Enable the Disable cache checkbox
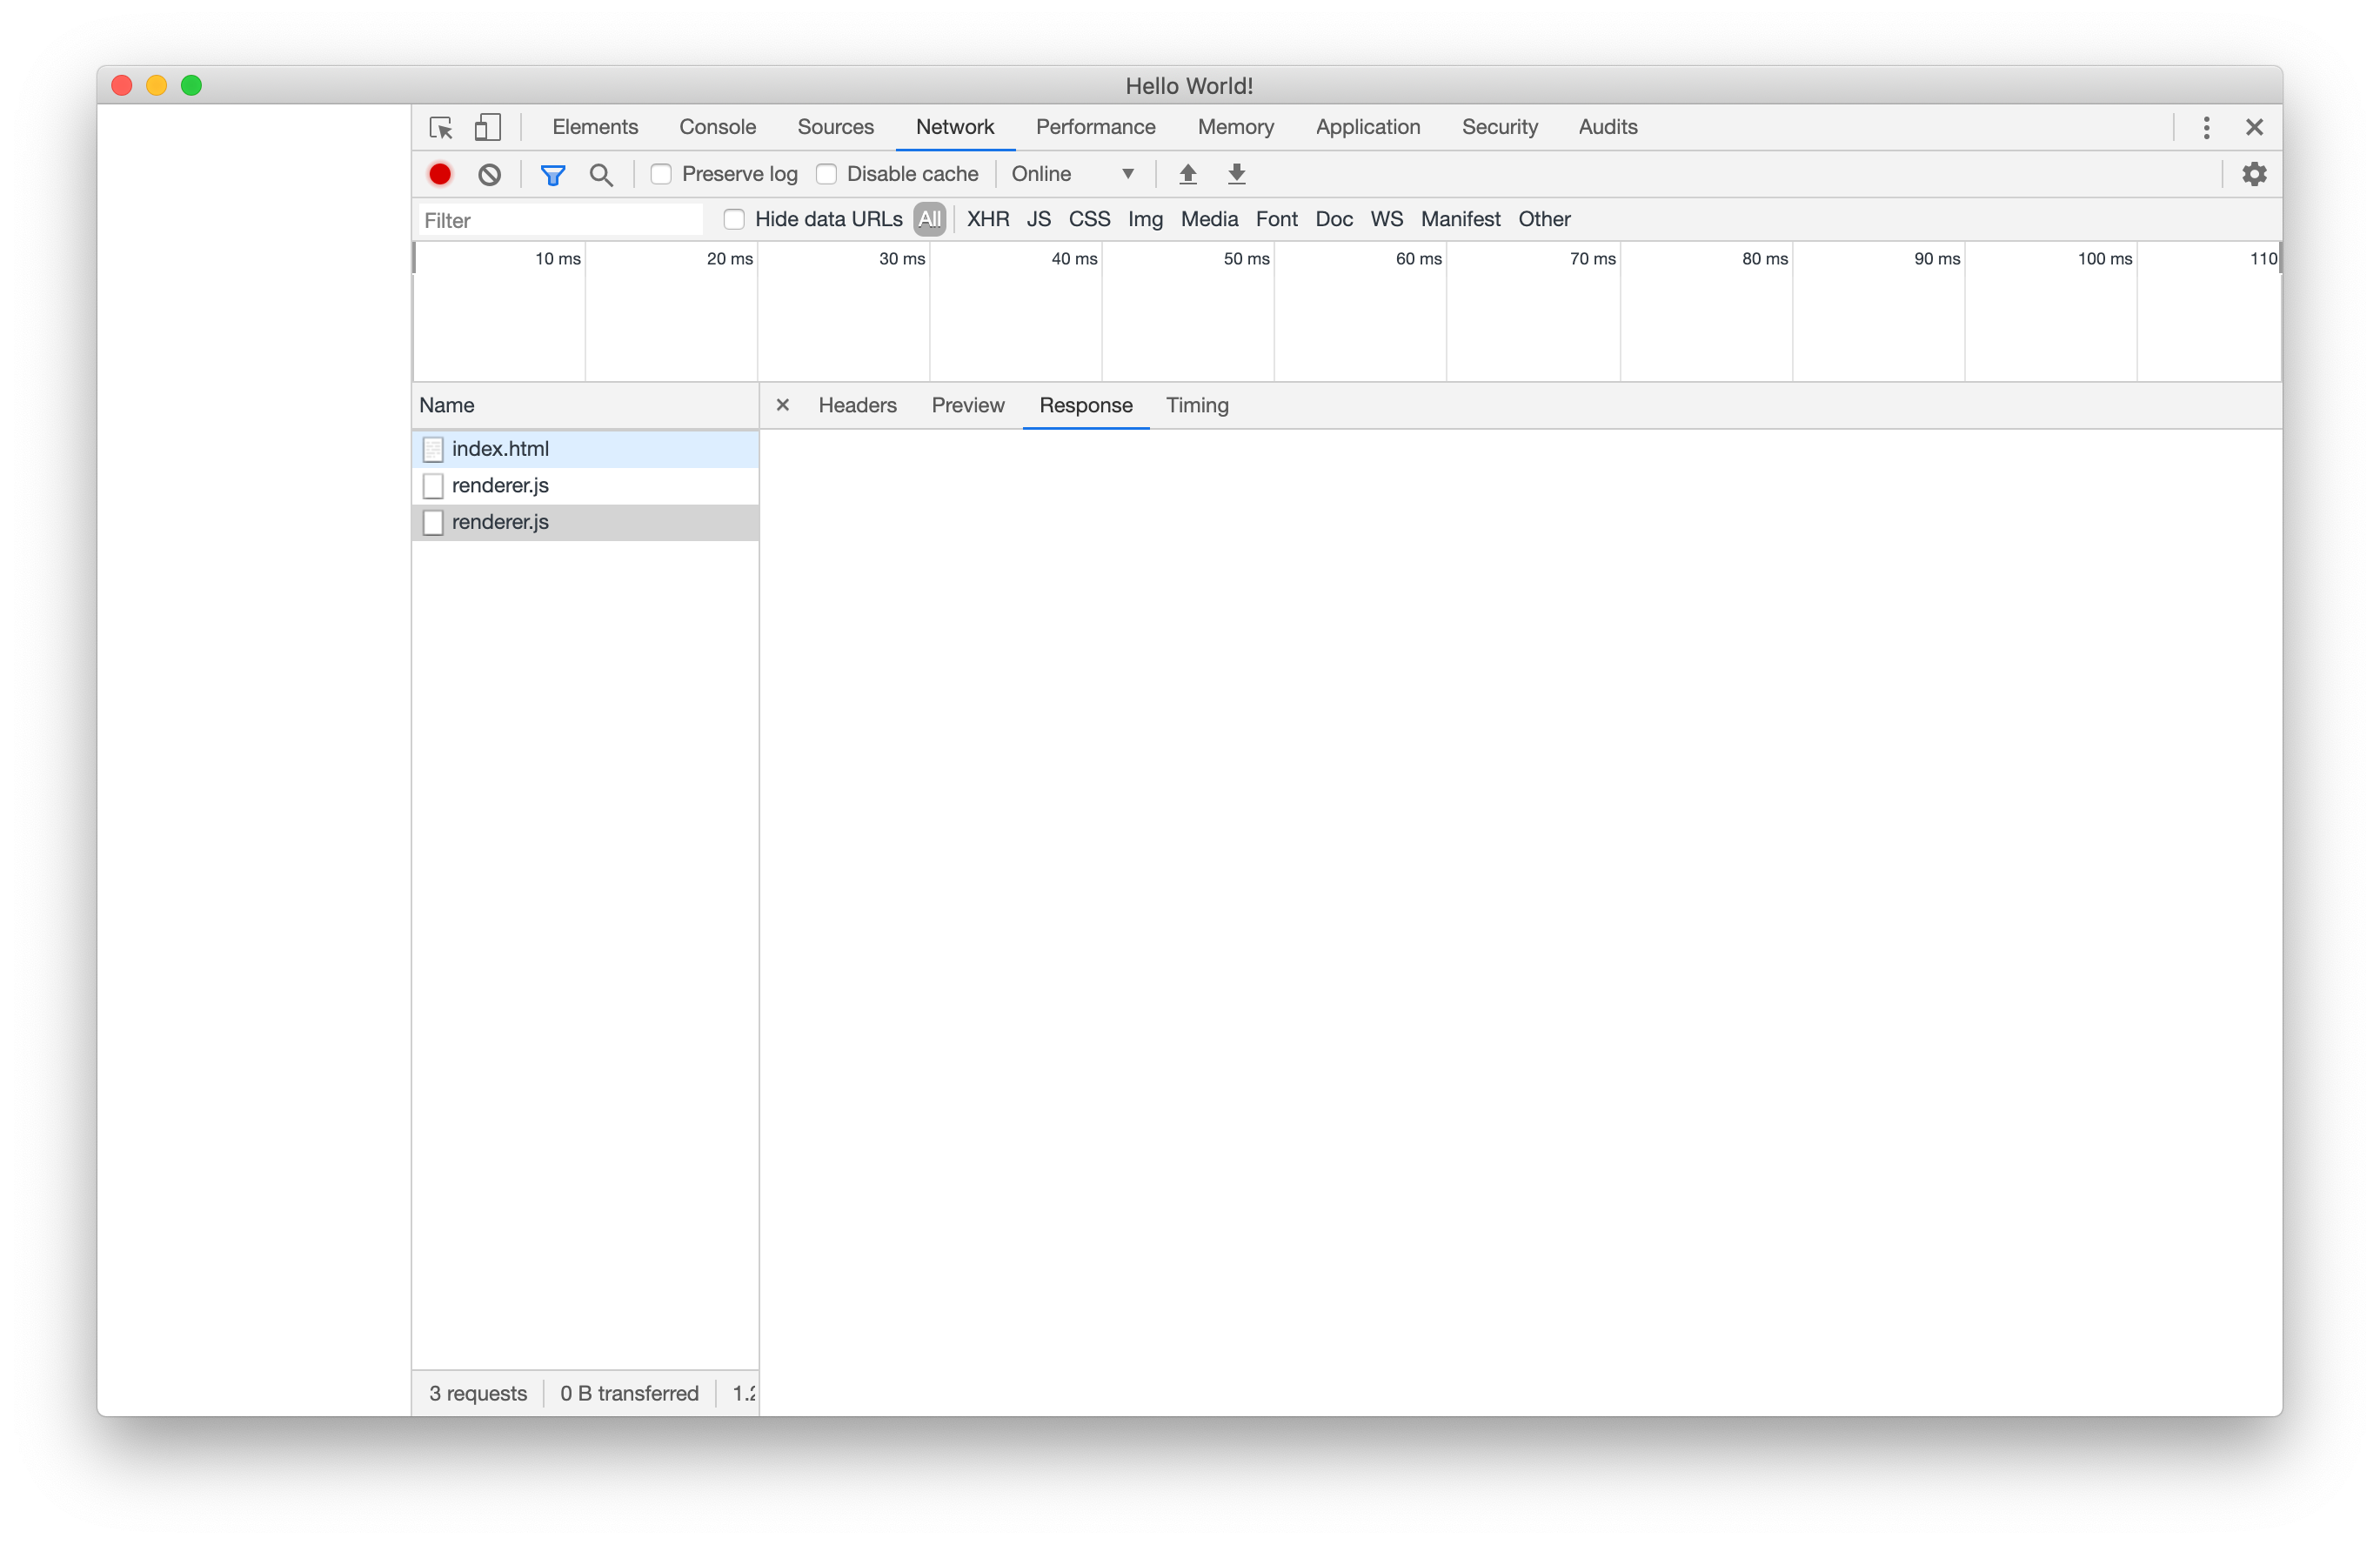 click(x=826, y=174)
